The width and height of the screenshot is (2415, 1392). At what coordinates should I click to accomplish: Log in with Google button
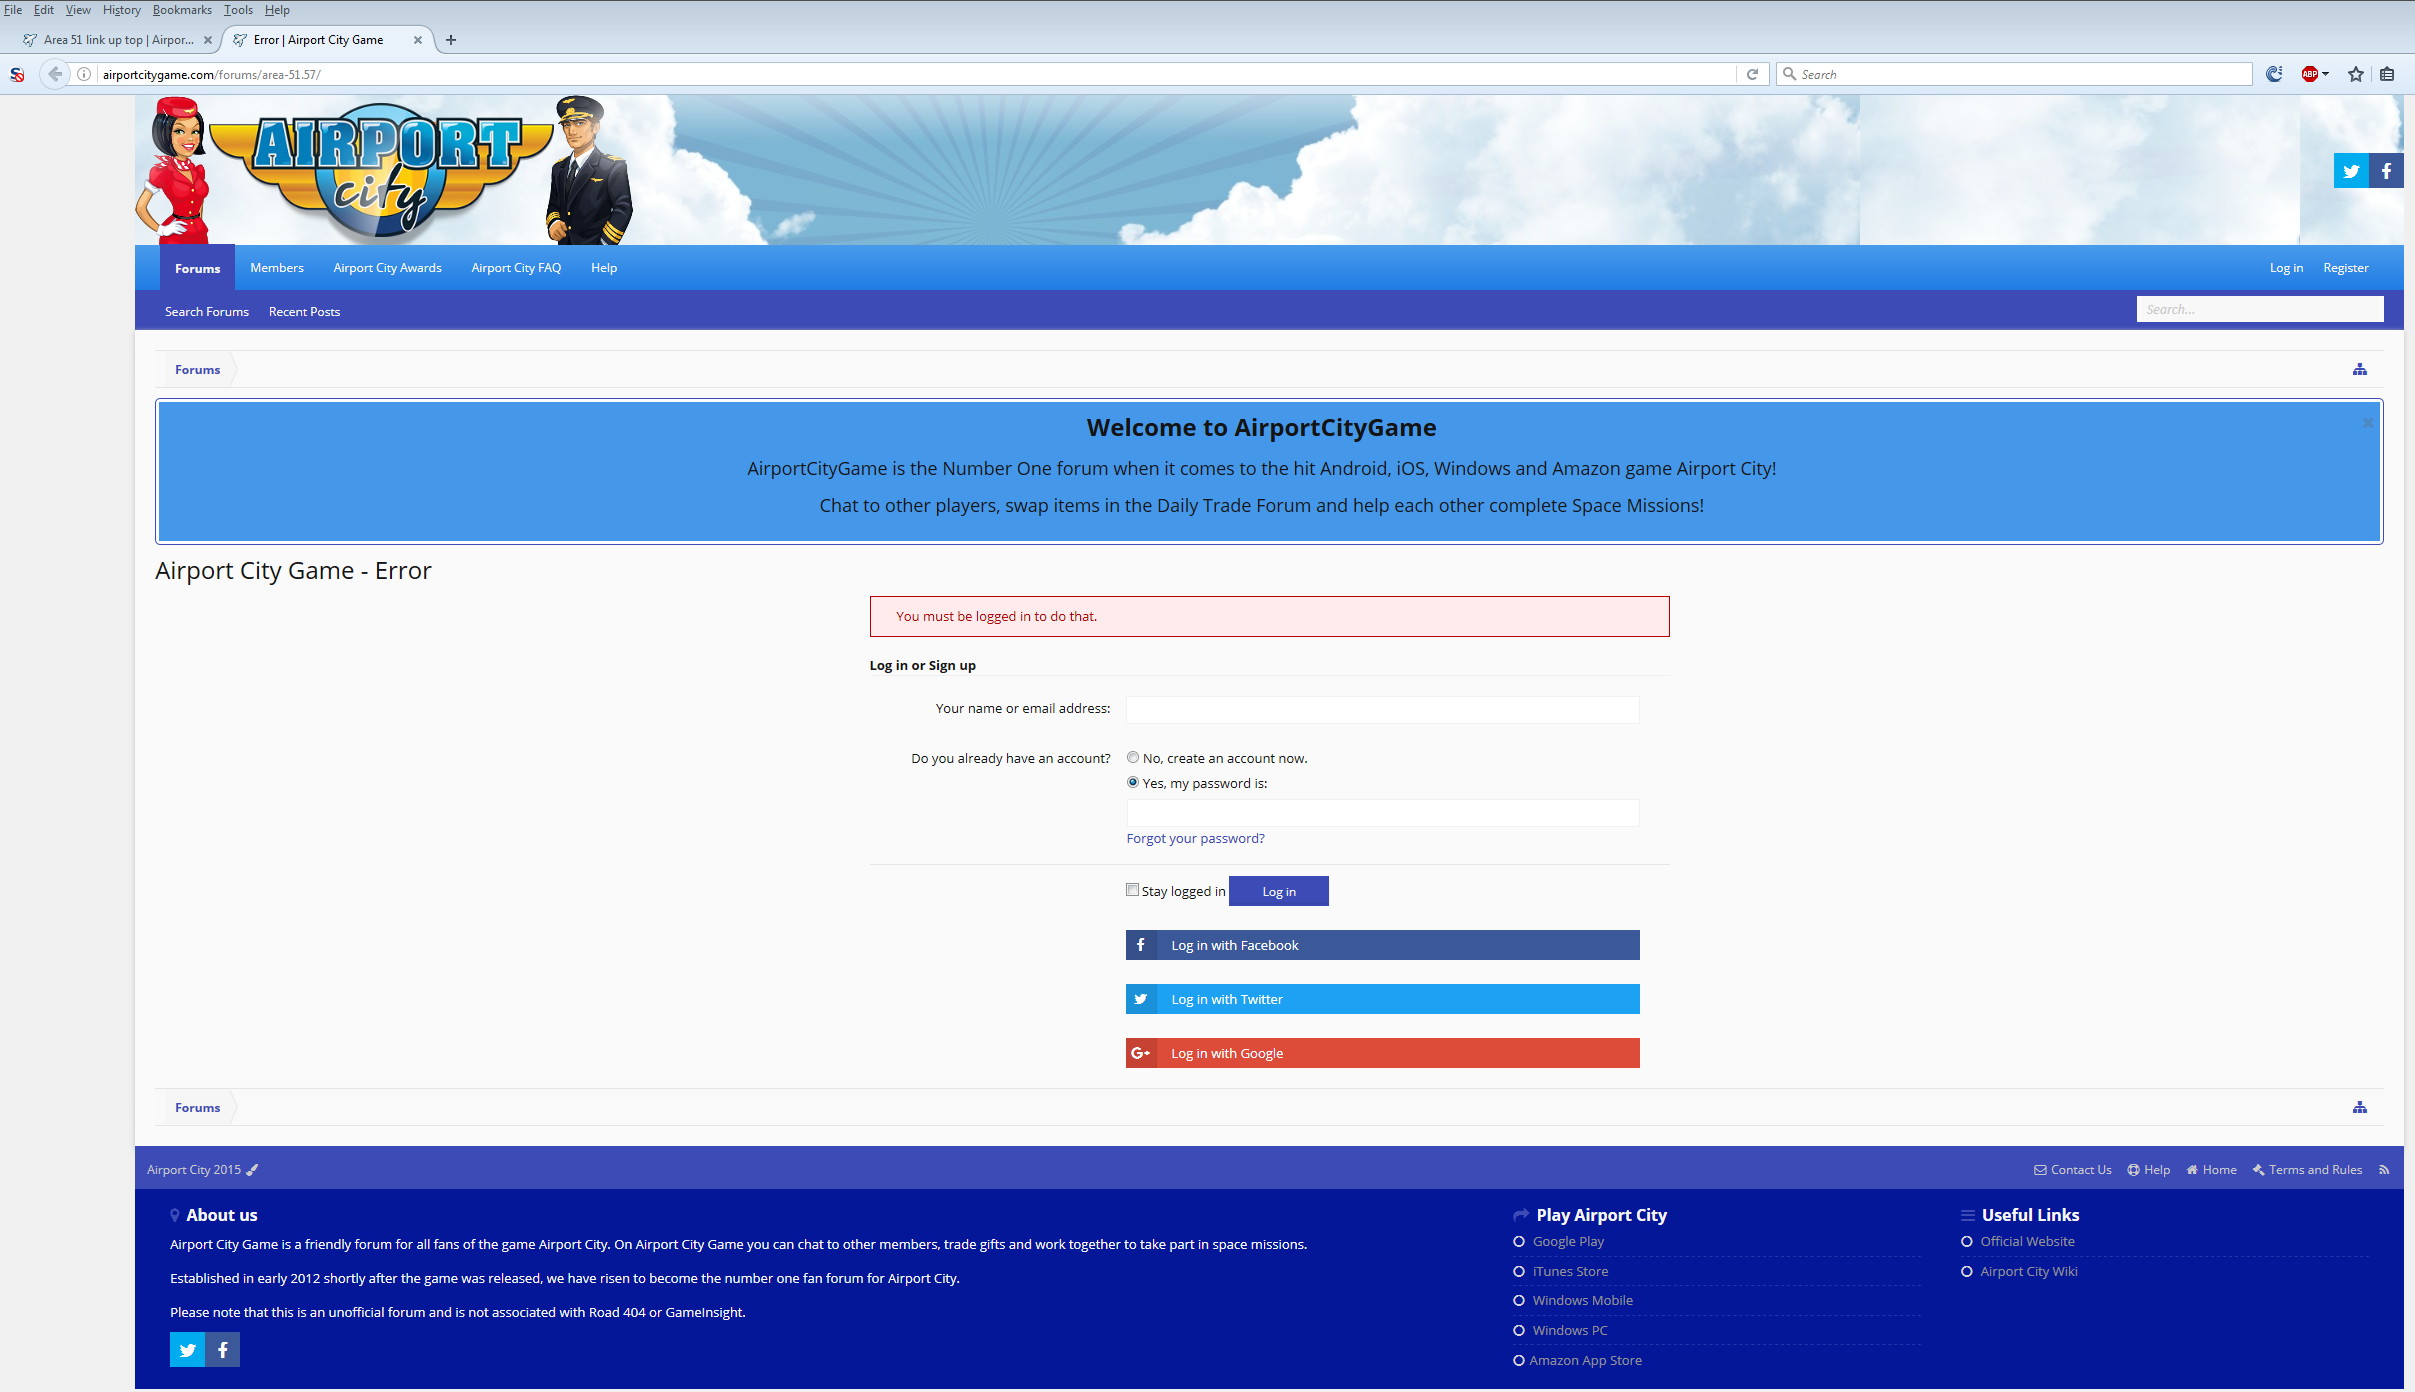tap(1383, 1053)
